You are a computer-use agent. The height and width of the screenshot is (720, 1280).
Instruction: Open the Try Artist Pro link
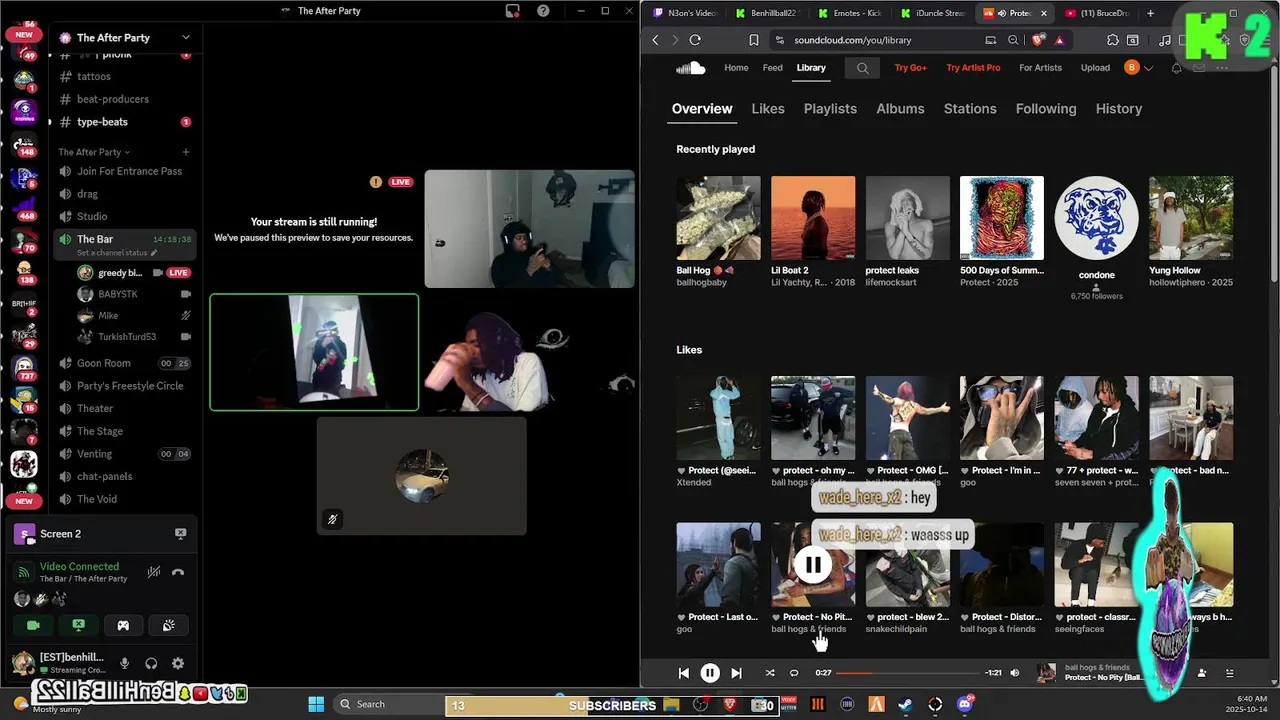tap(973, 68)
